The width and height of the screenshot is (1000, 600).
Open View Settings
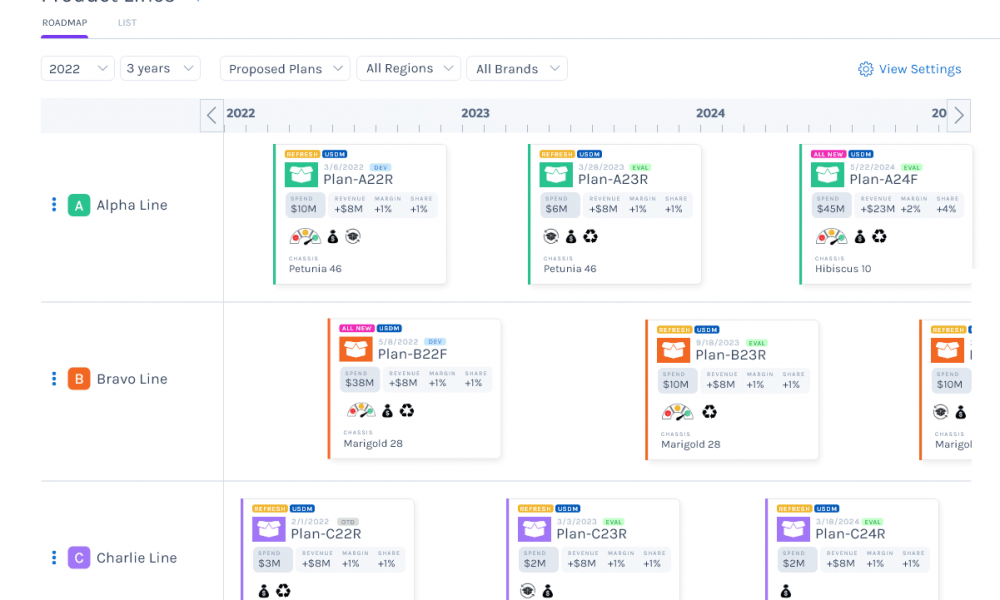909,69
